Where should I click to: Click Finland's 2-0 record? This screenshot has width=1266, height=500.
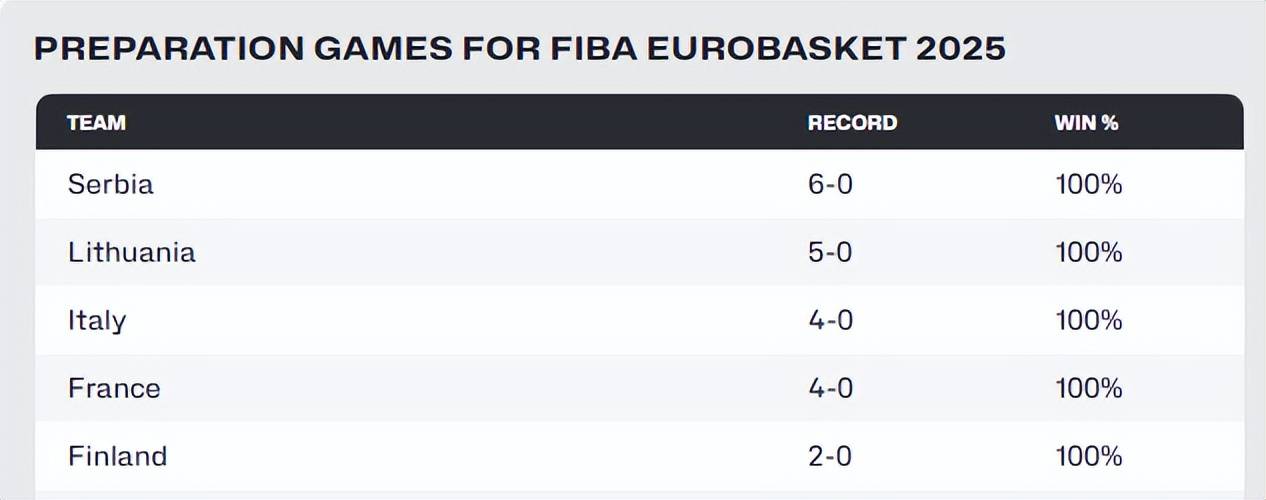coord(830,457)
